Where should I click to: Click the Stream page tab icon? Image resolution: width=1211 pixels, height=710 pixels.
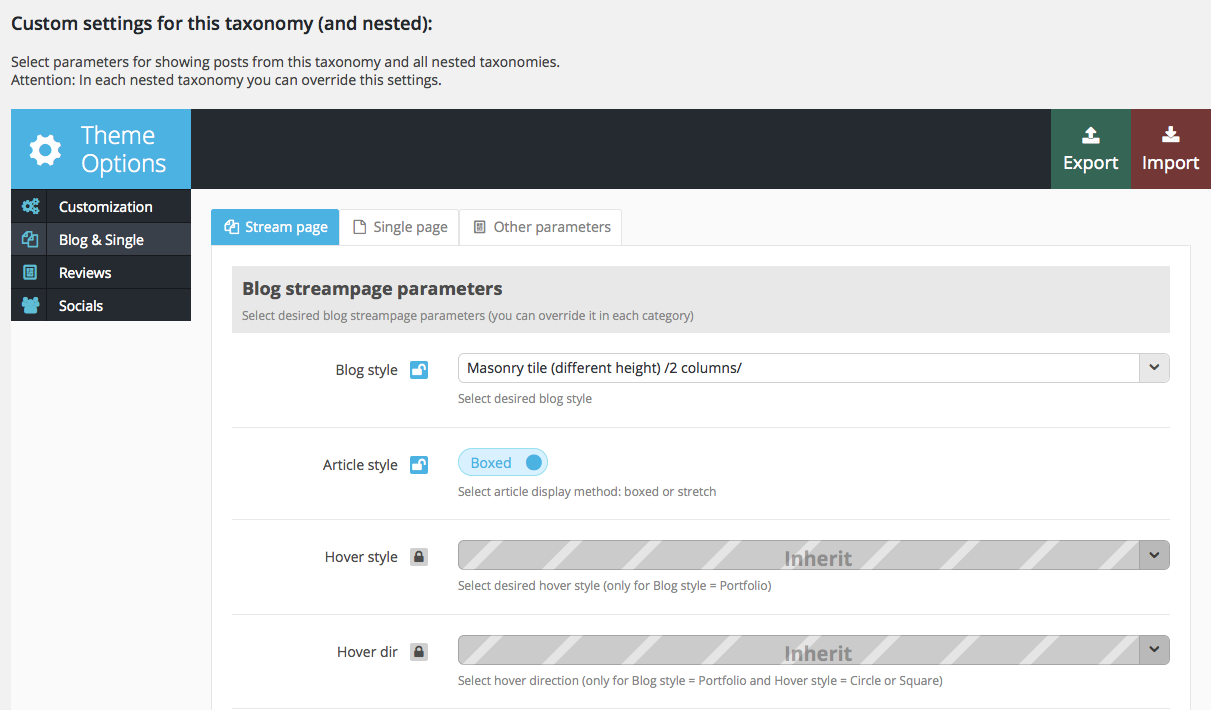tap(231, 227)
